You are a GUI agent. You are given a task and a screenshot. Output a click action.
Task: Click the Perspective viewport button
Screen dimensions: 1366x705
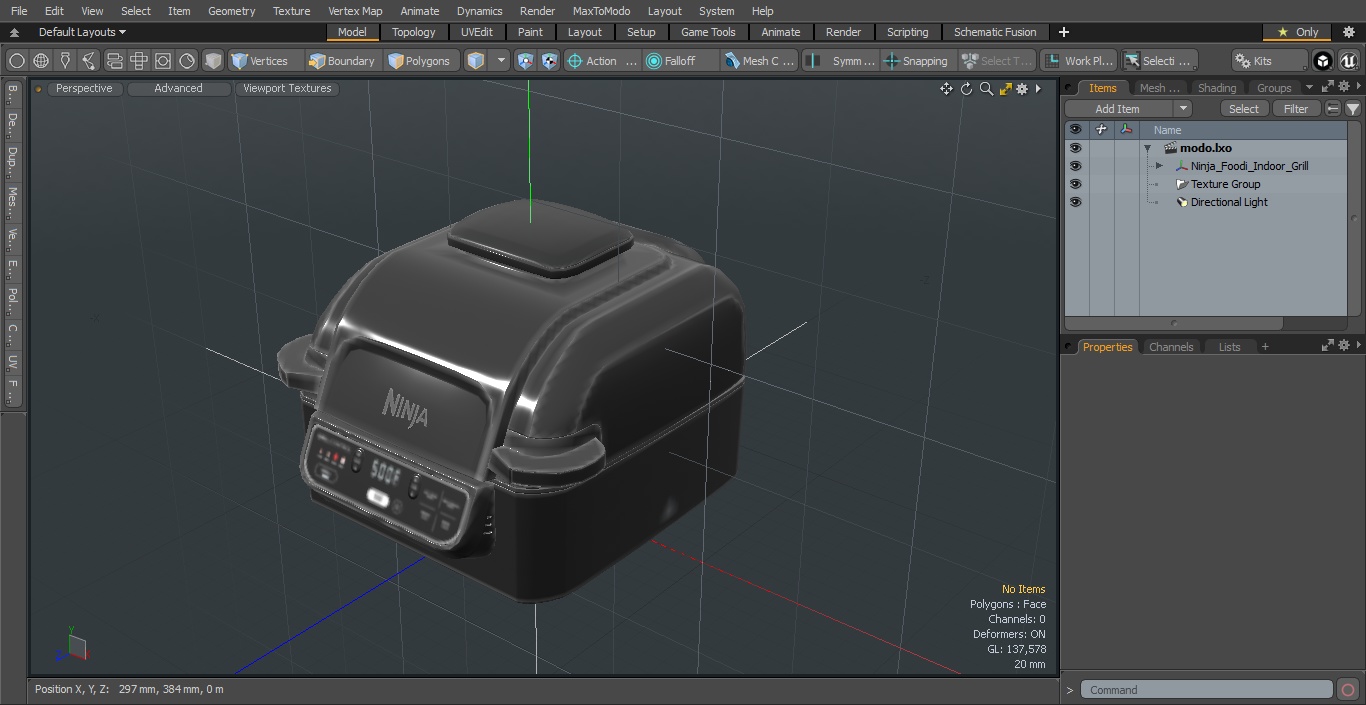84,88
